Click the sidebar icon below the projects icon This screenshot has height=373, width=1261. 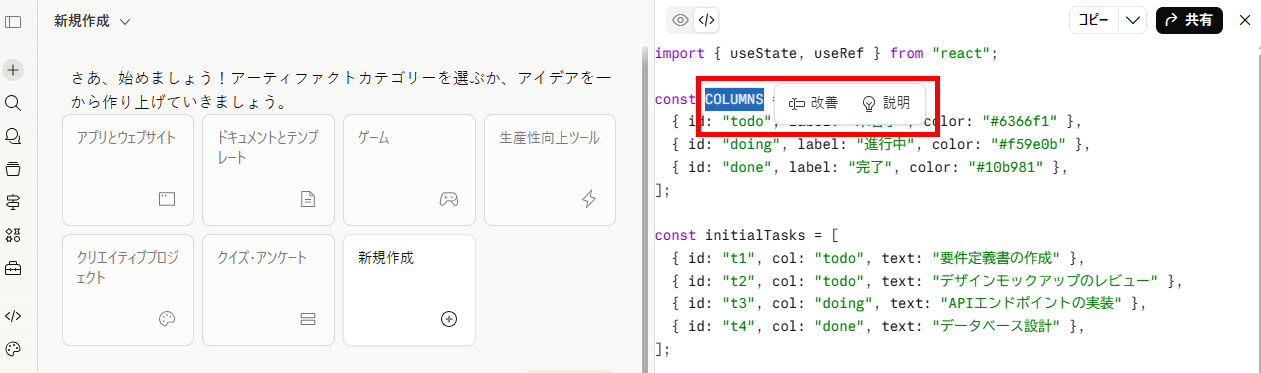[x=13, y=202]
